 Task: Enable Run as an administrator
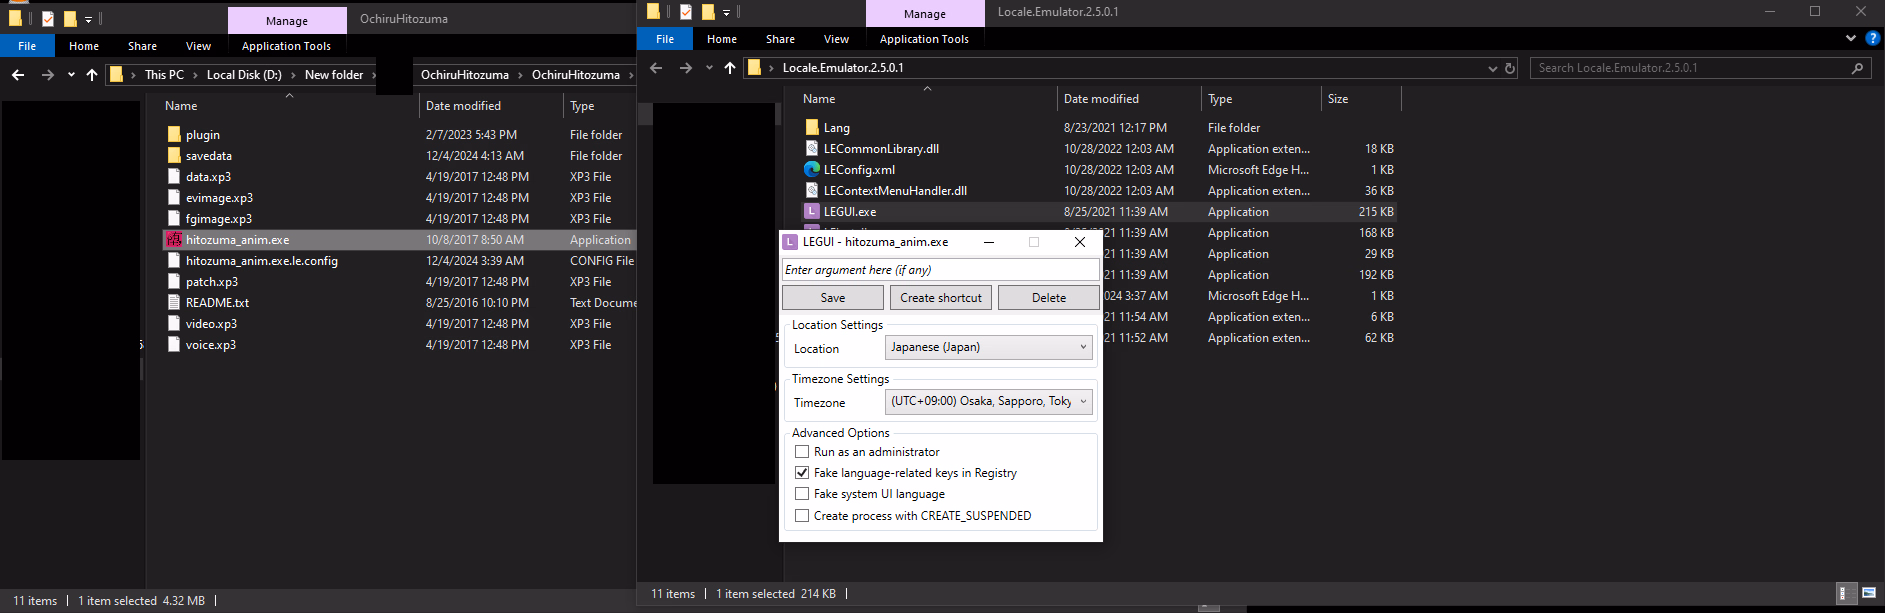click(x=802, y=452)
